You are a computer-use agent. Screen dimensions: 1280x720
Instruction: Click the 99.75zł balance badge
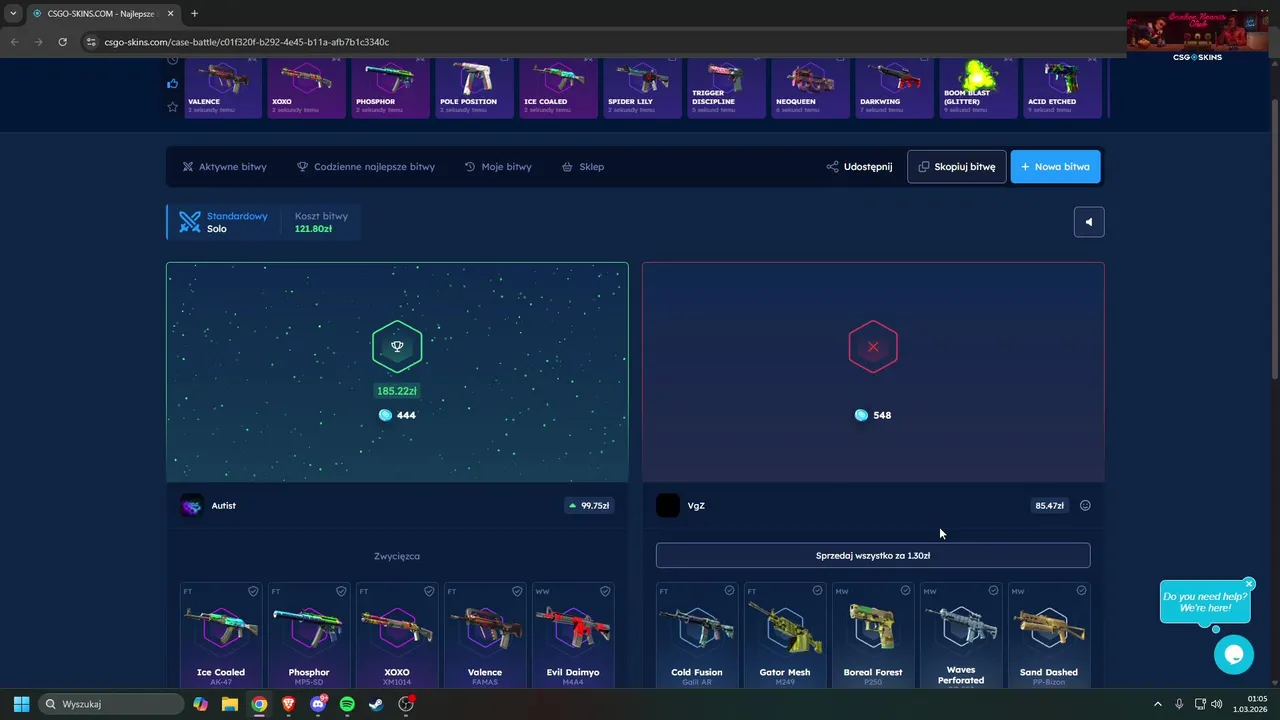[589, 506]
